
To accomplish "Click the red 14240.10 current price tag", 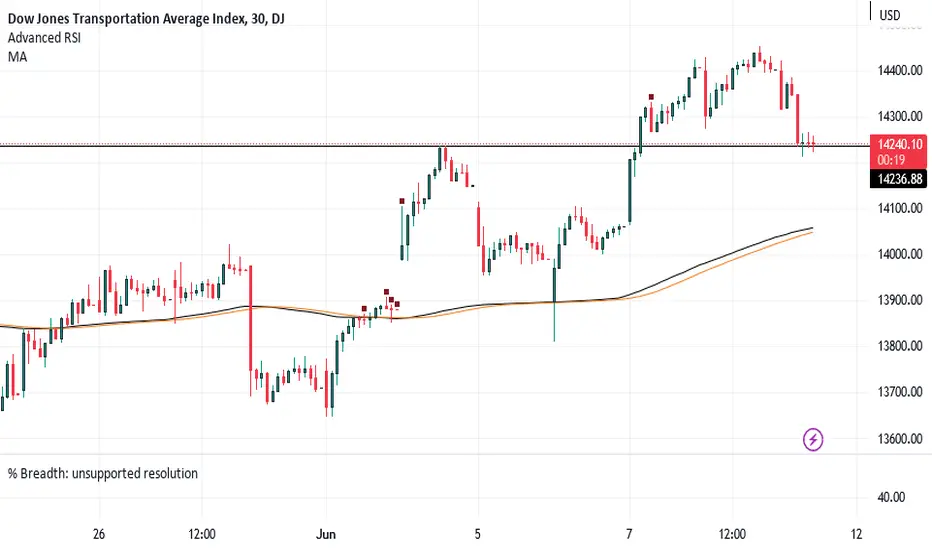I will pyautogui.click(x=898, y=152).
